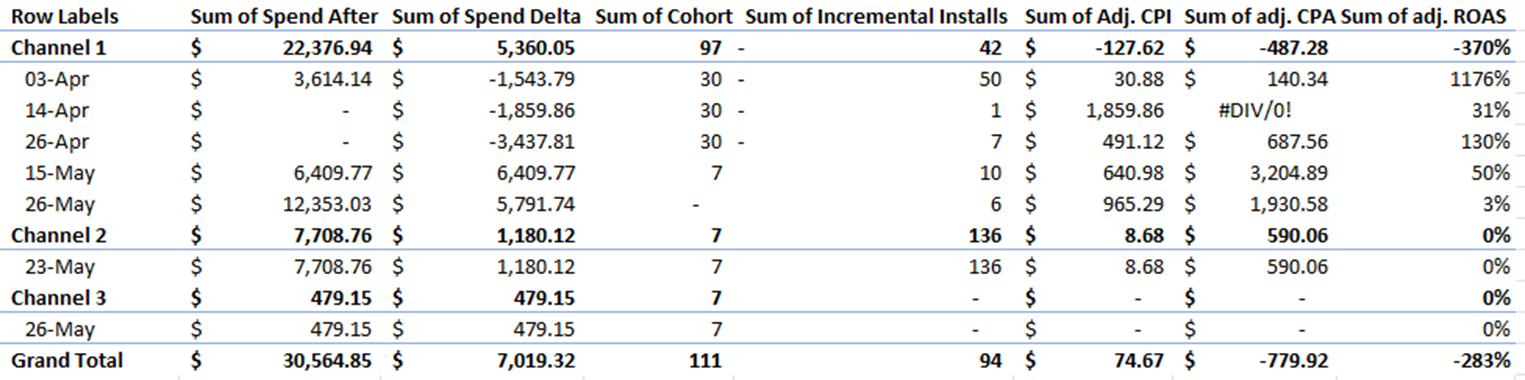This screenshot has height=380, width=1525.
Task: Click the 15-May date row label
Action: pyautogui.click(x=60, y=173)
